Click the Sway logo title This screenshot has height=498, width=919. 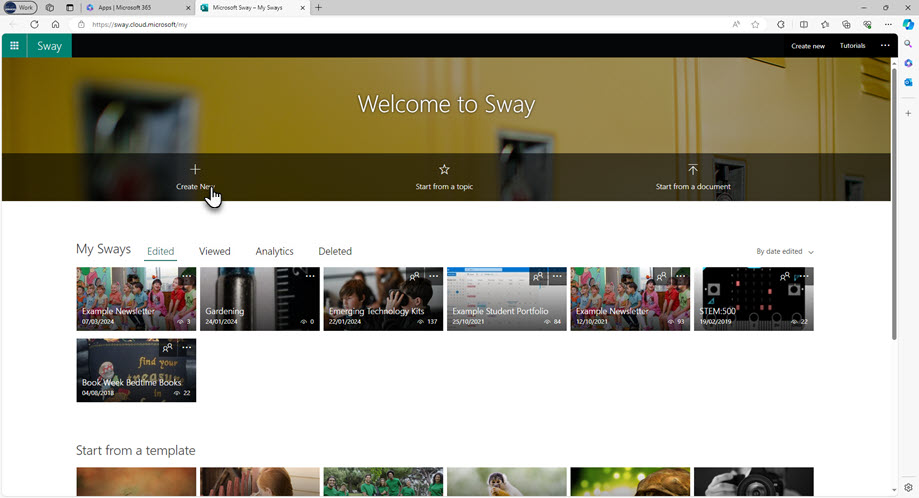click(x=49, y=46)
